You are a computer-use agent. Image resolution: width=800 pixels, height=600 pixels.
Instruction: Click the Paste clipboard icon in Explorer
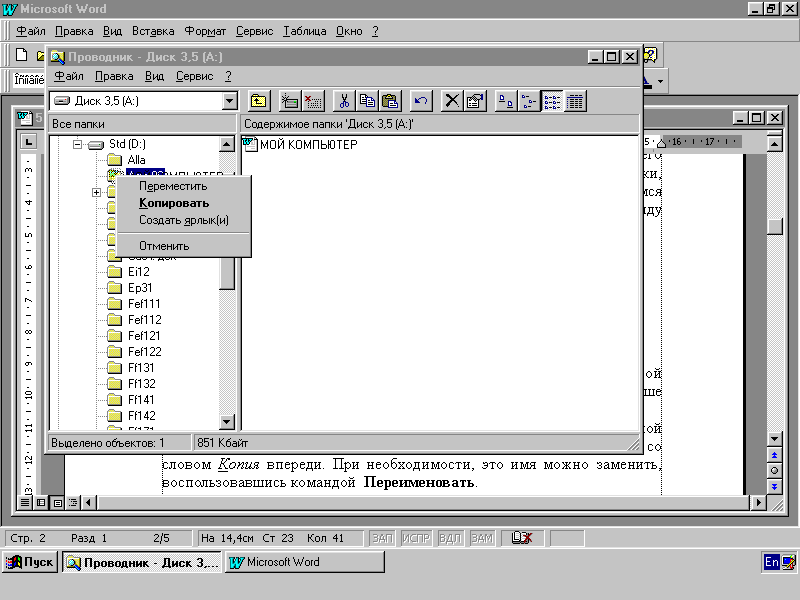pyautogui.click(x=390, y=101)
